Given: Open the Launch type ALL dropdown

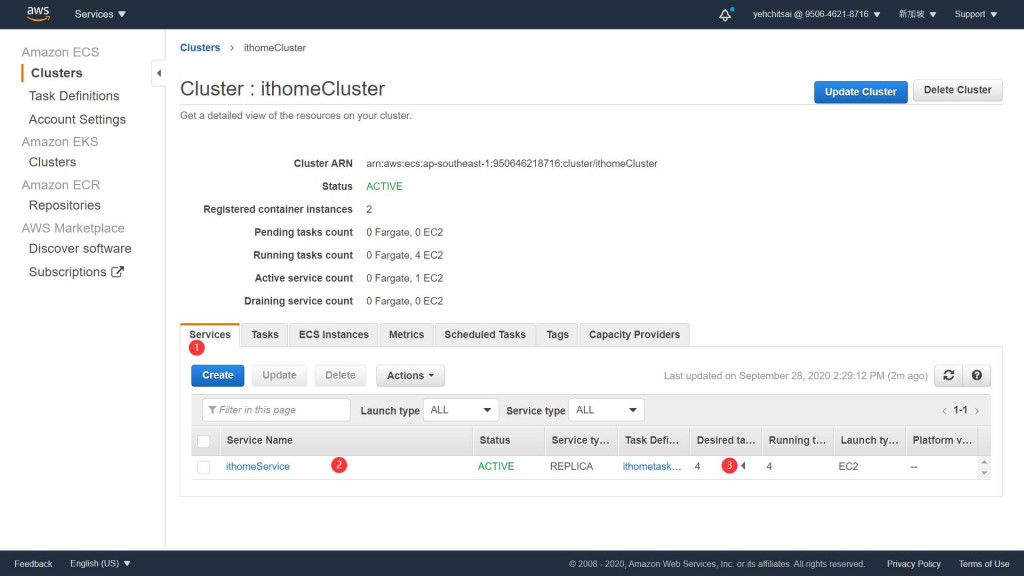Looking at the screenshot, I should point(460,410).
